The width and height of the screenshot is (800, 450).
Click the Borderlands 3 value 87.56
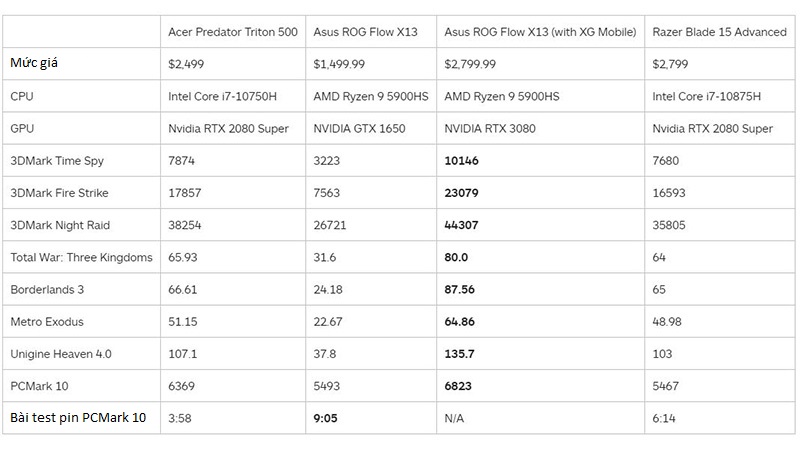tap(459, 289)
